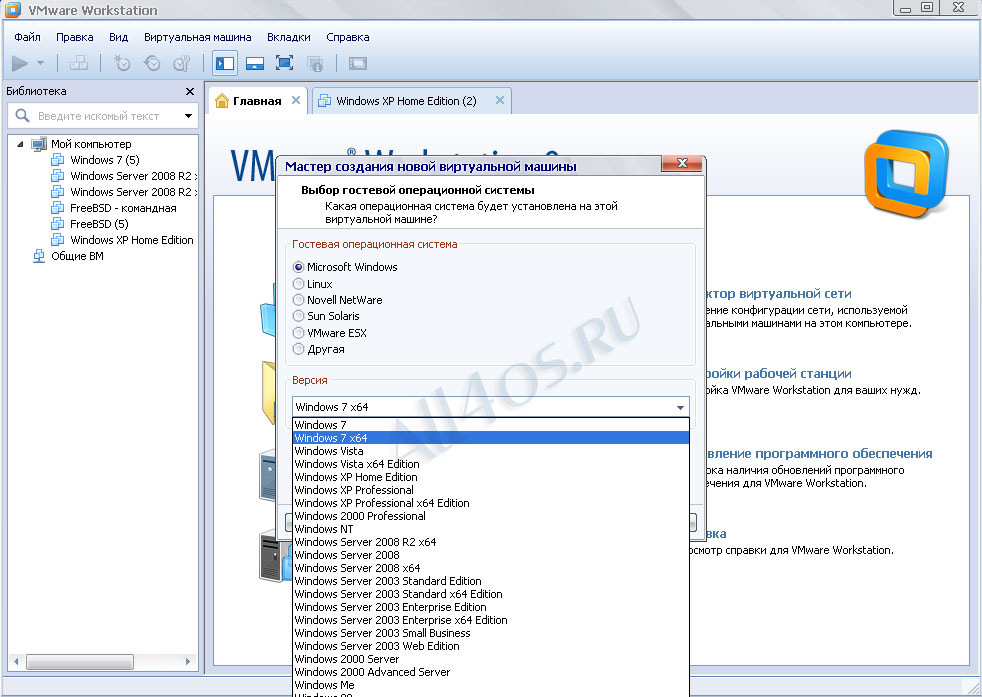
Task: Choose Windows NT option
Action: pyautogui.click(x=491, y=529)
